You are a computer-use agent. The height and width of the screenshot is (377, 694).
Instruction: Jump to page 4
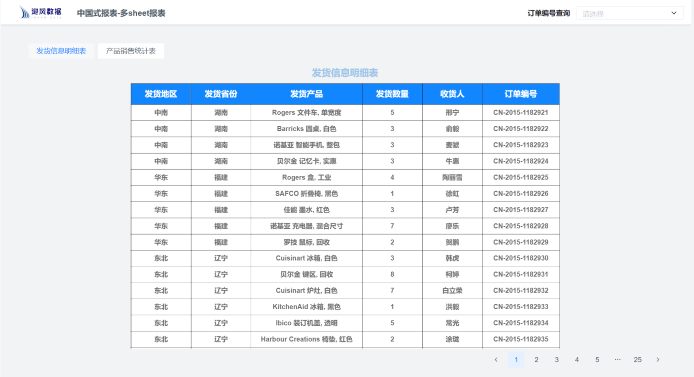tap(577, 360)
